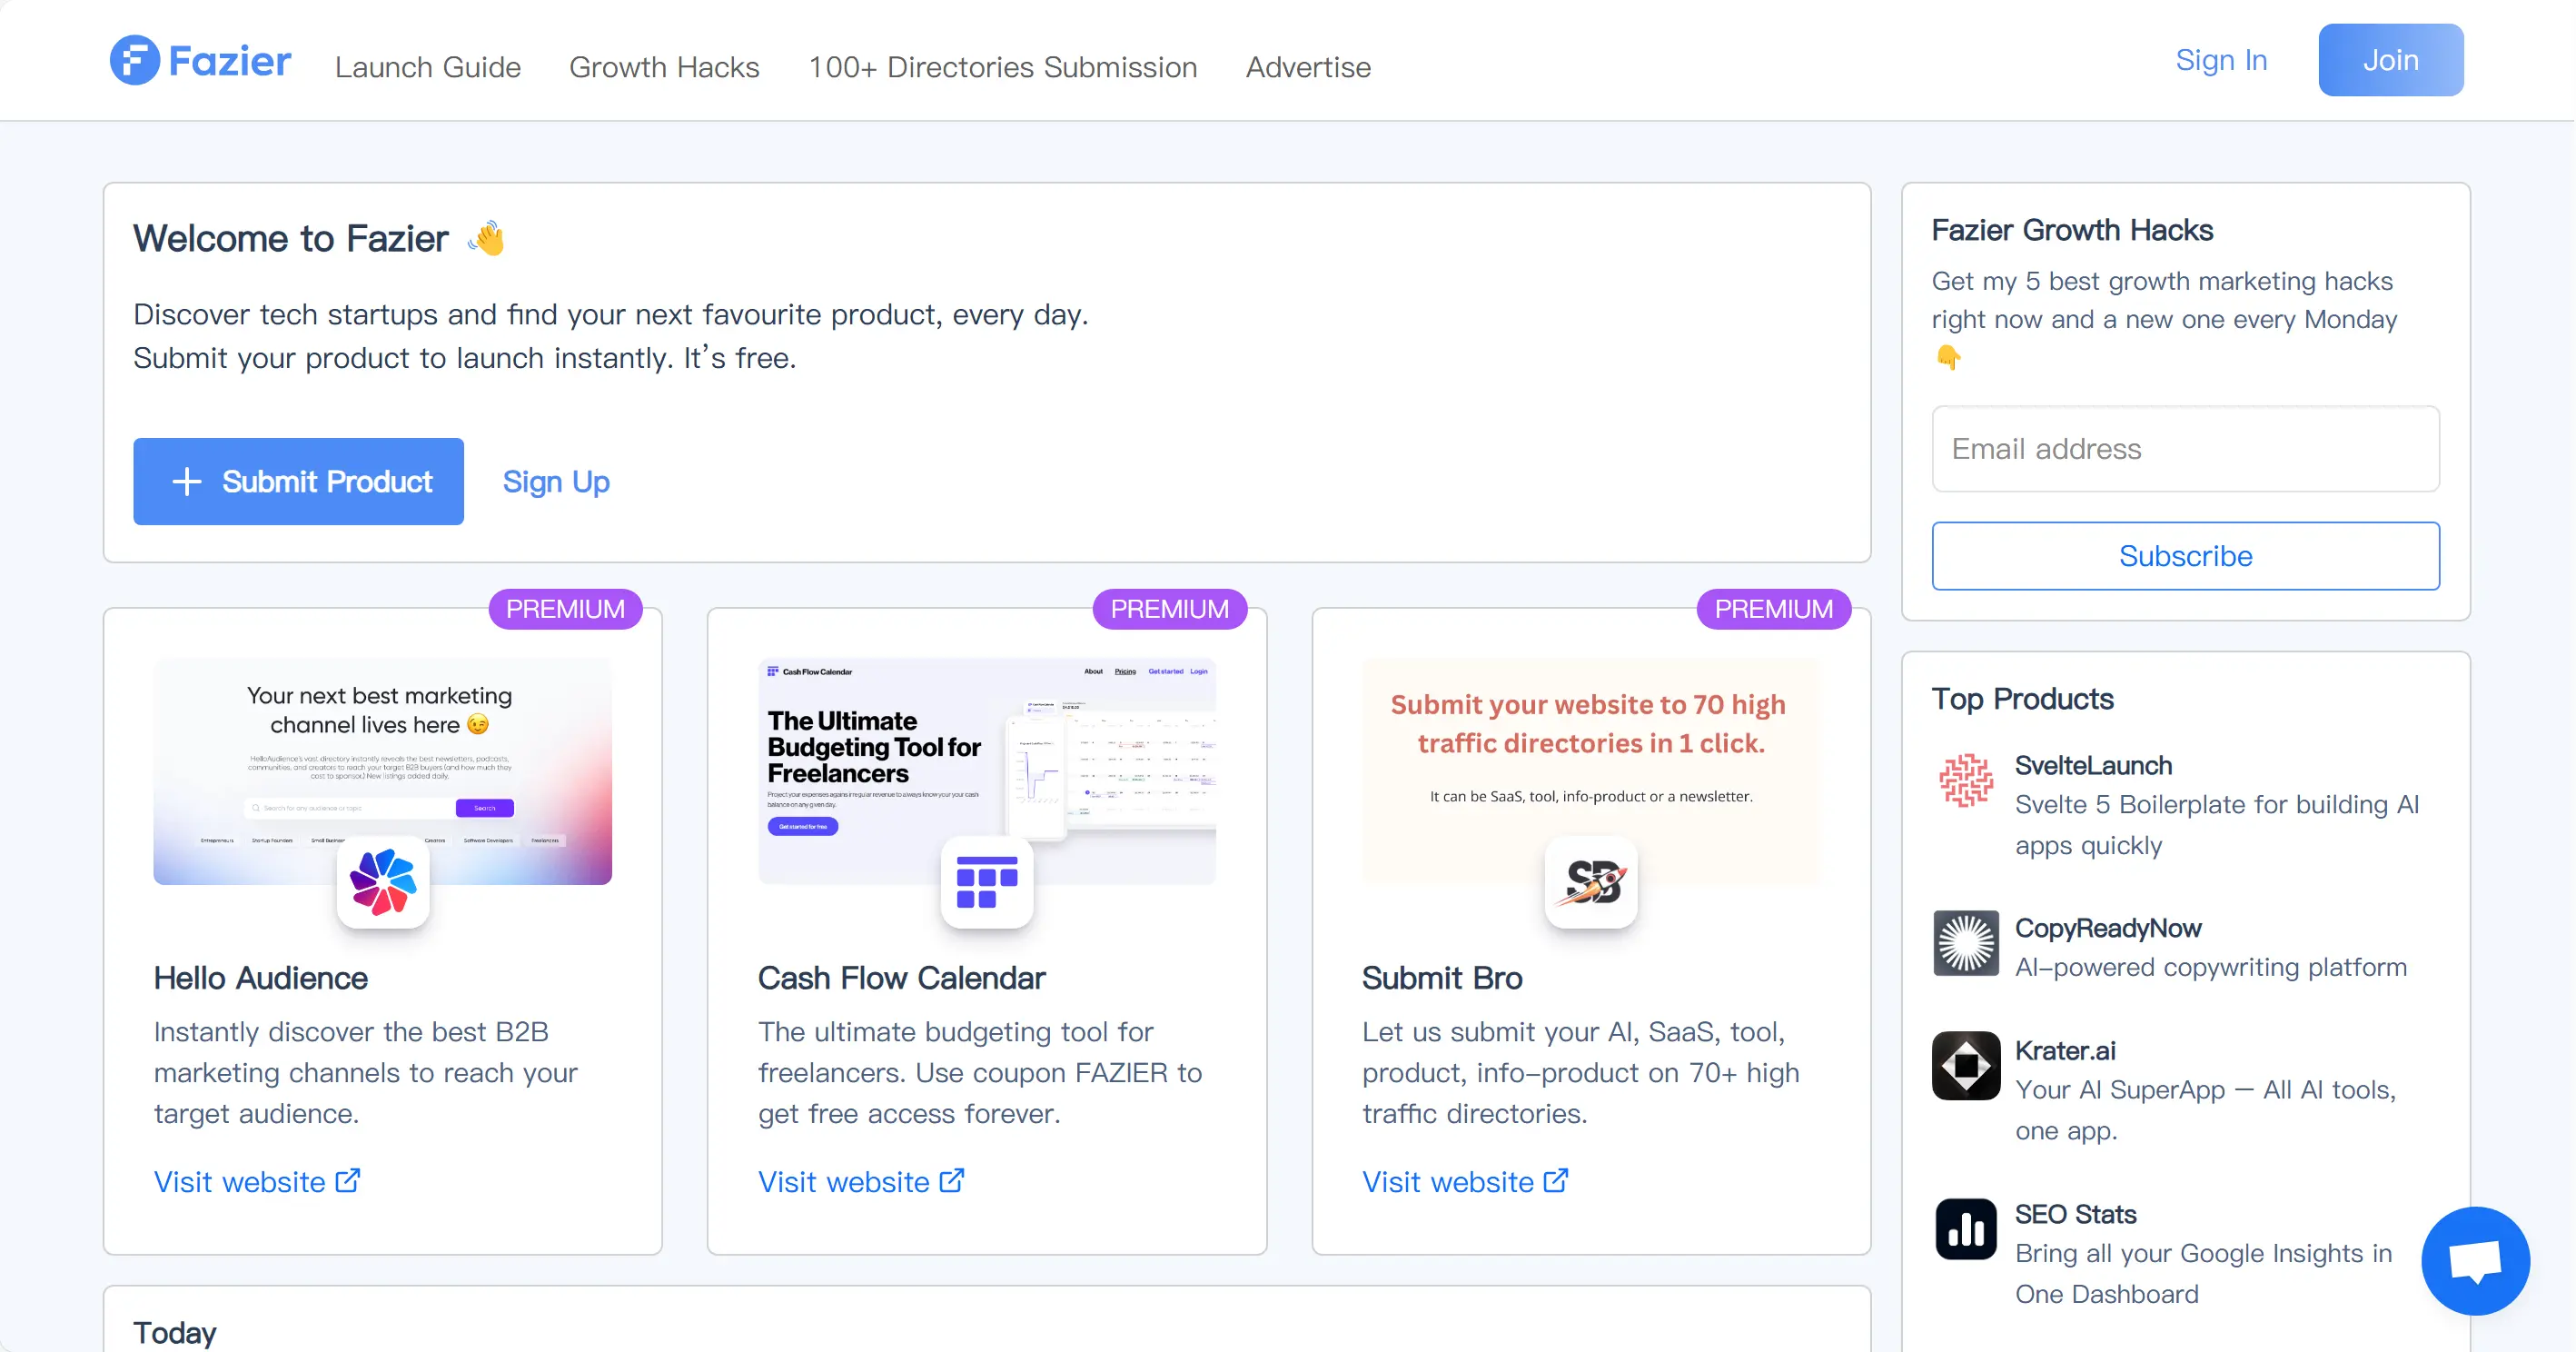Open SvelteLaunch in Top Products
Screen dimensions: 2576x1352
click(x=2093, y=765)
